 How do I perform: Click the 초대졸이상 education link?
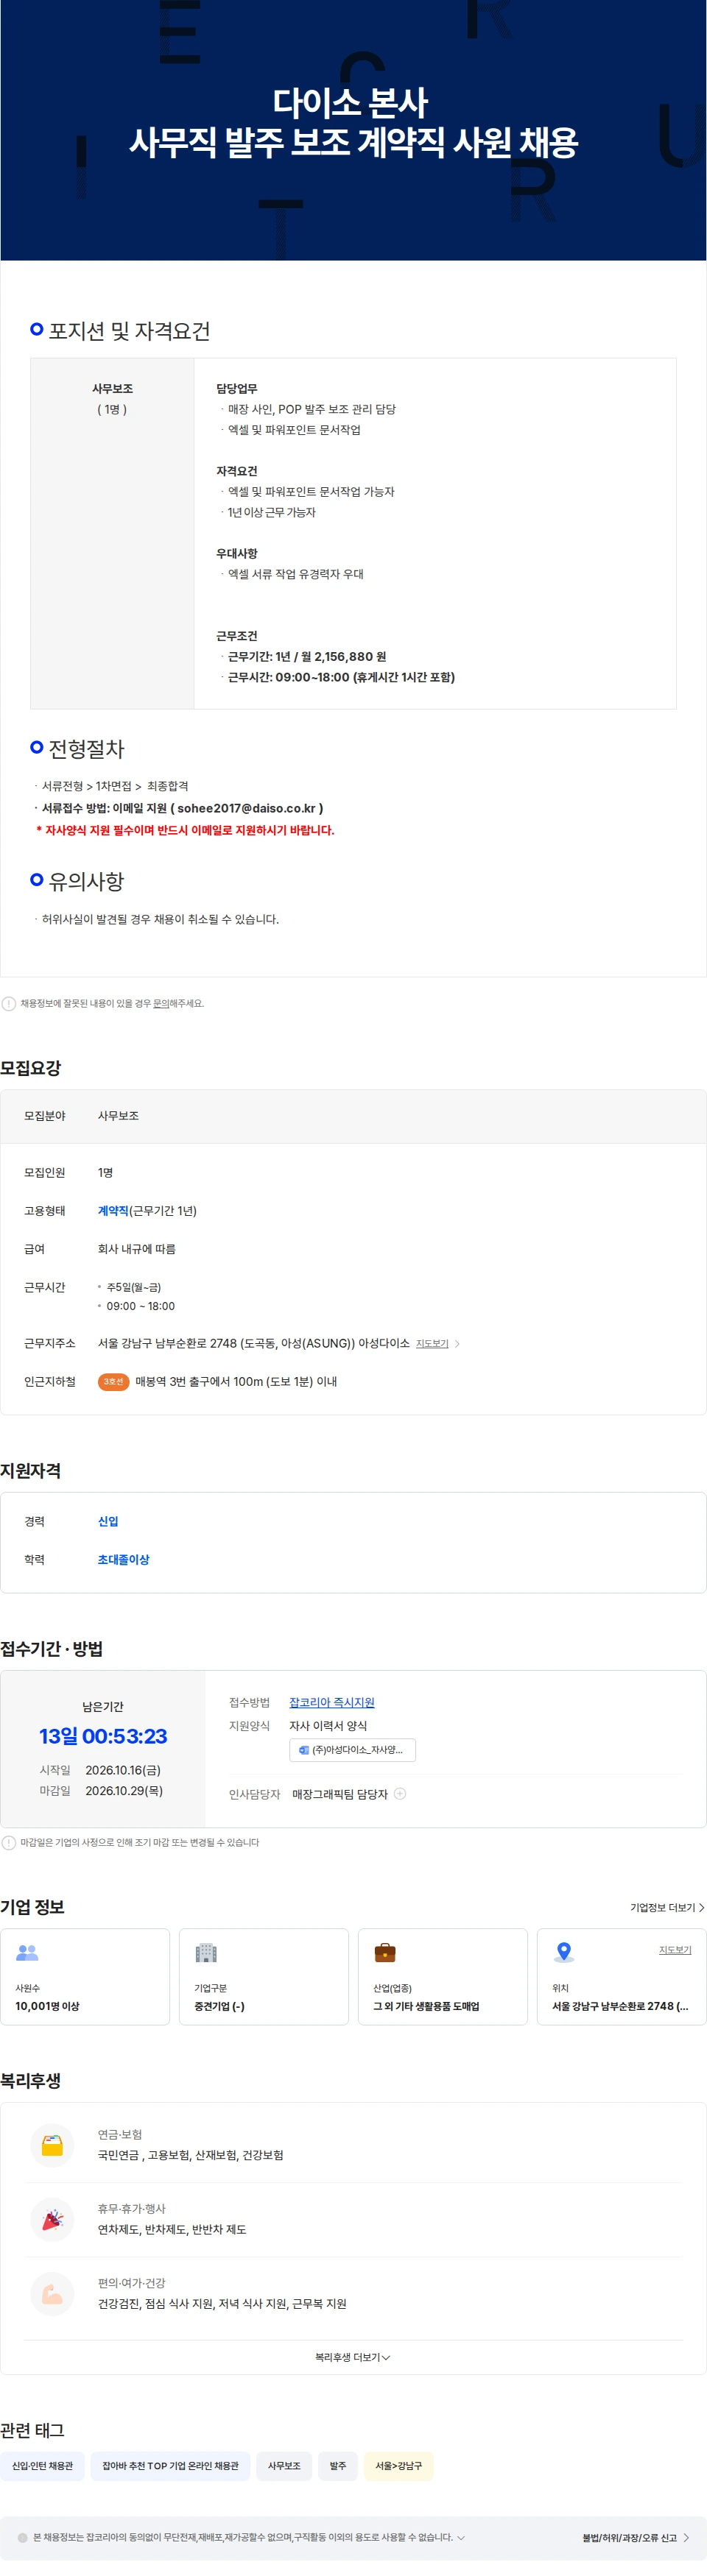[124, 1559]
